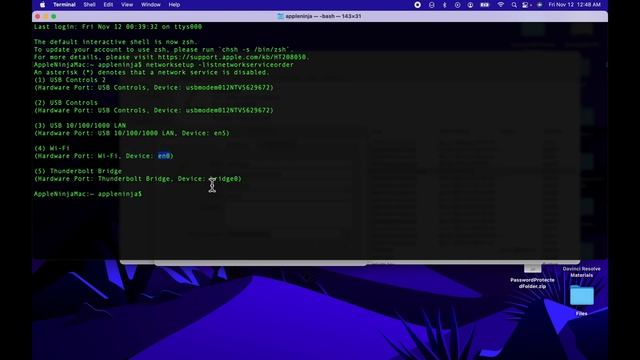This screenshot has width=640, height=360.
Task: Click the '(3) USB 10/100/1000 LAN' line
Action: (80, 126)
